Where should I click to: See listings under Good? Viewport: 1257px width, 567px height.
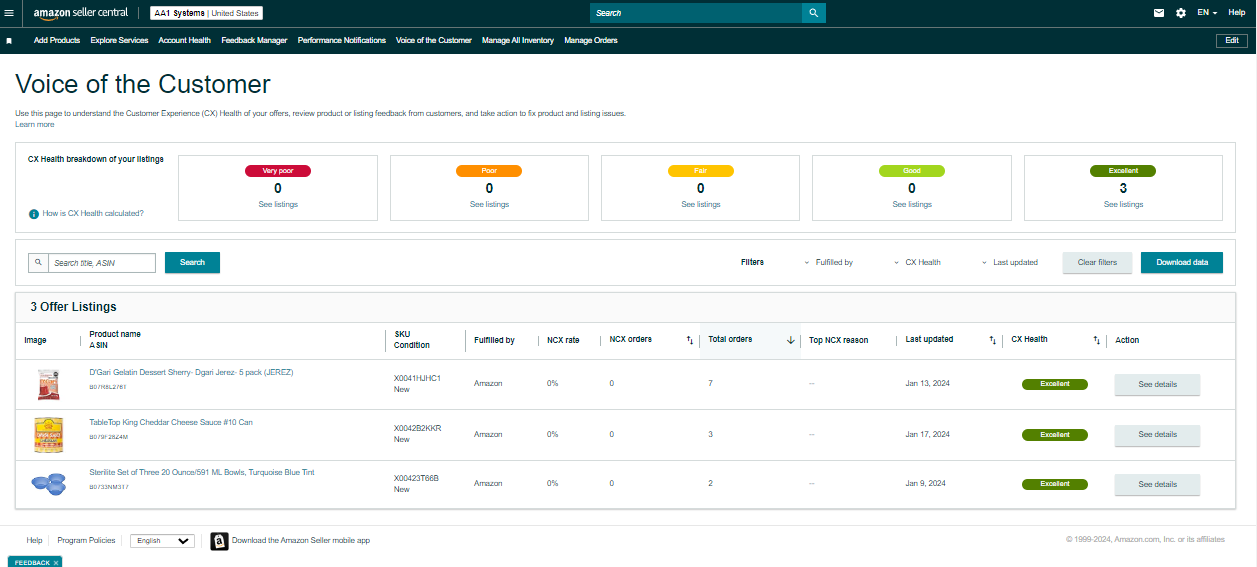(x=912, y=205)
